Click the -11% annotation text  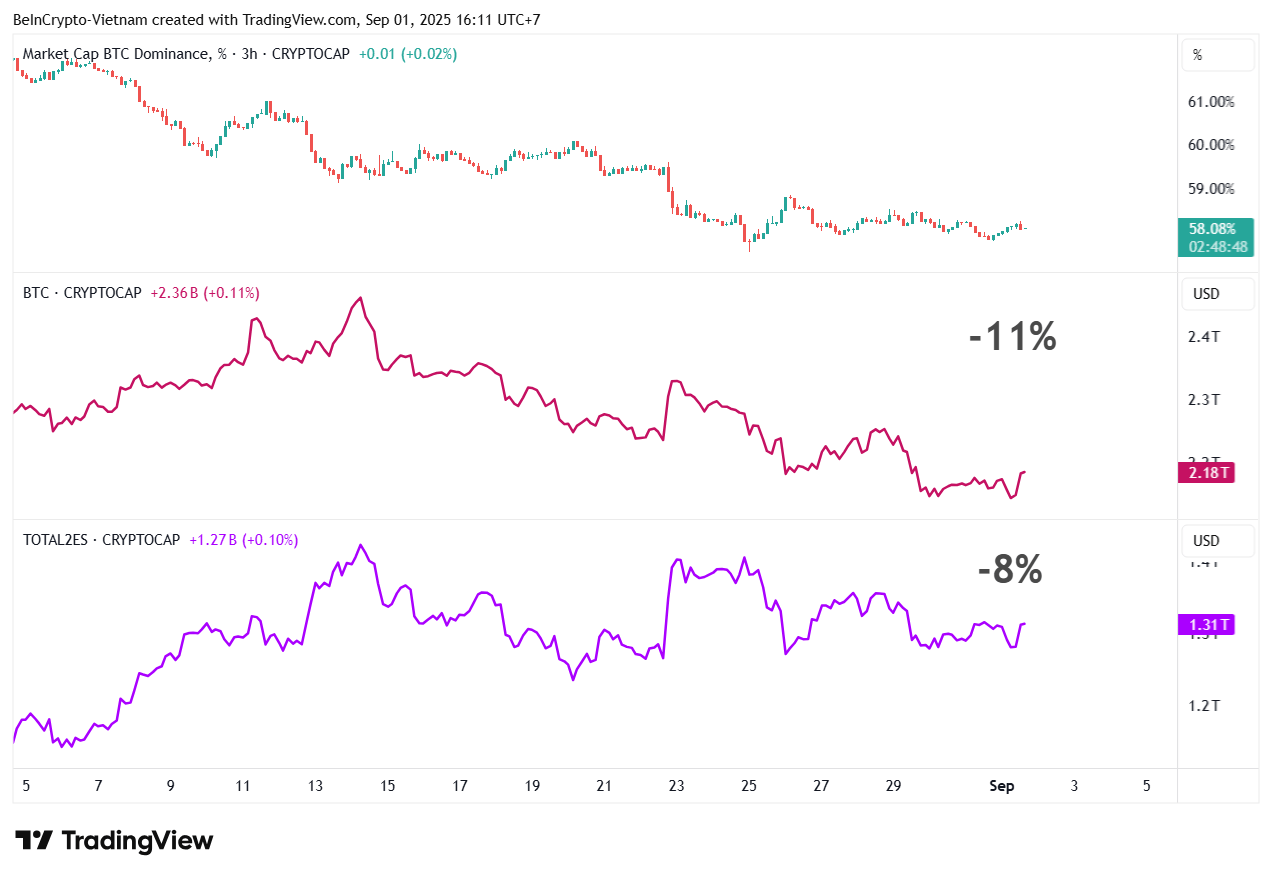pos(1012,337)
